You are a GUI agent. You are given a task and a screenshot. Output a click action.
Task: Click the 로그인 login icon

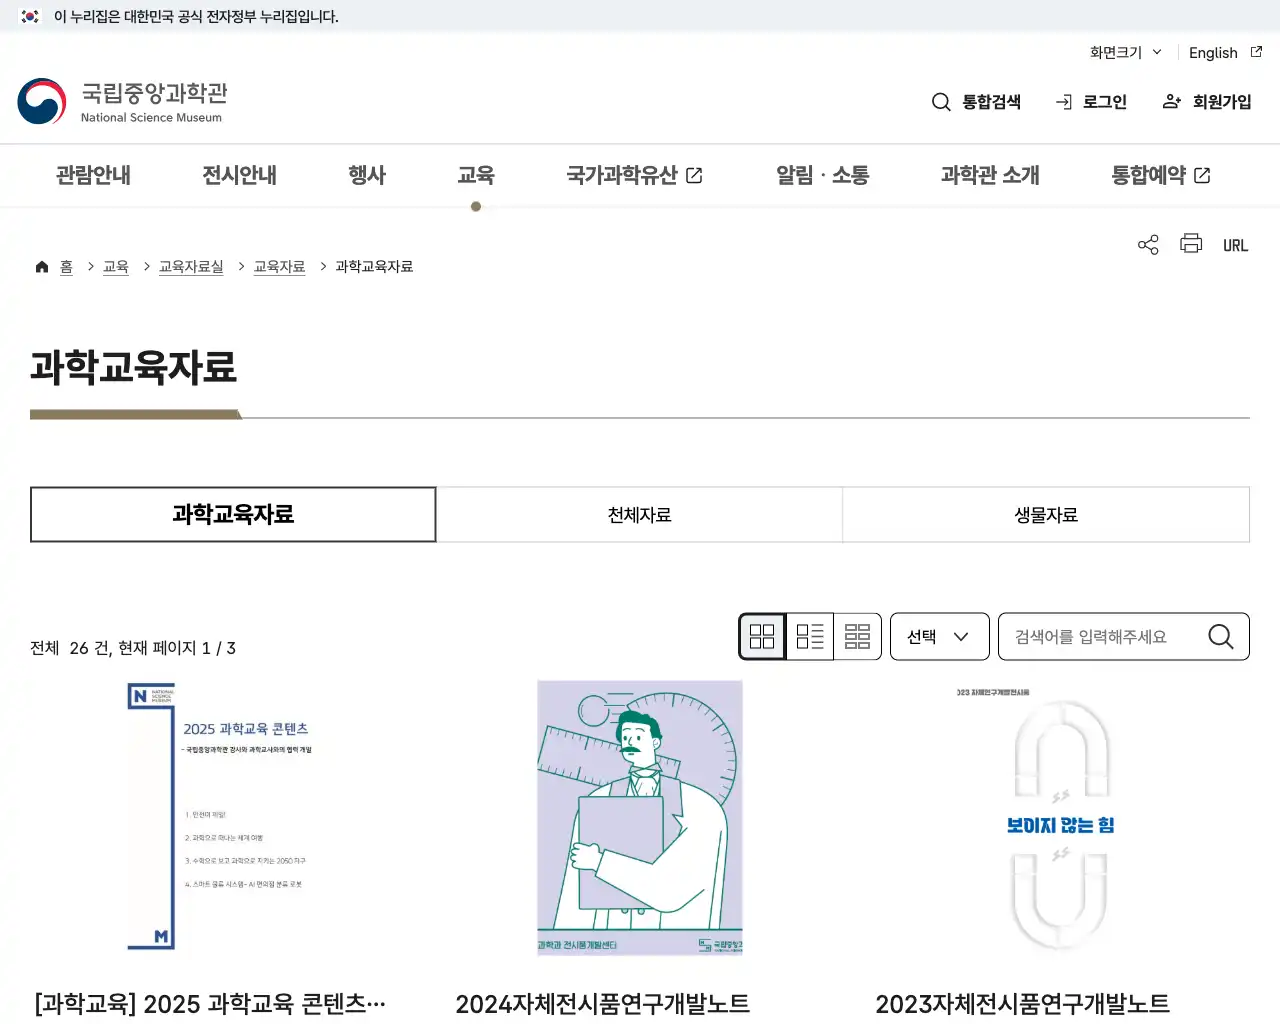click(1062, 101)
